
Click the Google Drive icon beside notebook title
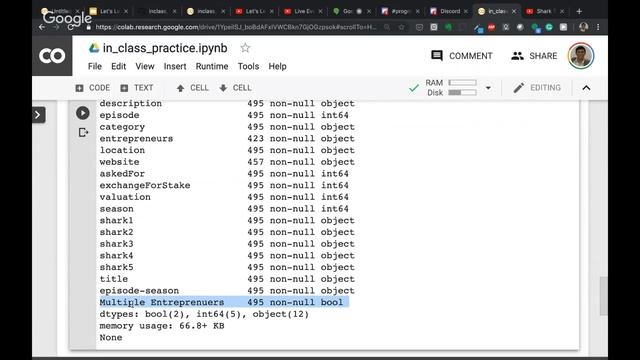coord(94,48)
